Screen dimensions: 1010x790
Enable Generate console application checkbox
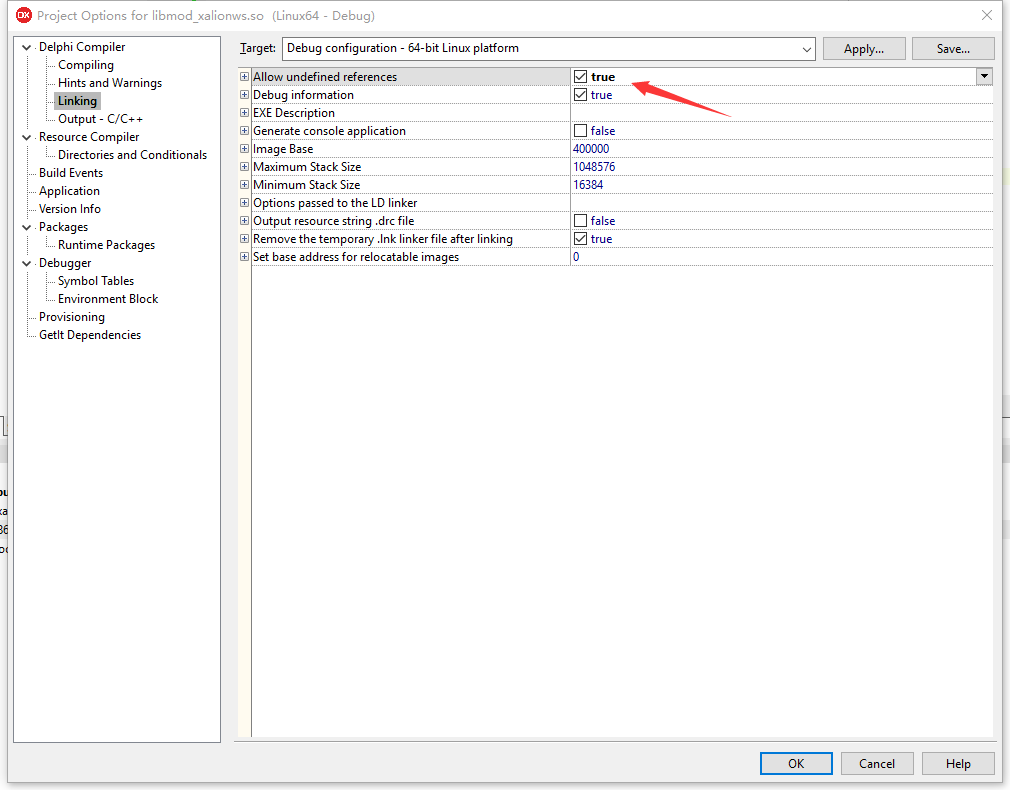click(580, 131)
